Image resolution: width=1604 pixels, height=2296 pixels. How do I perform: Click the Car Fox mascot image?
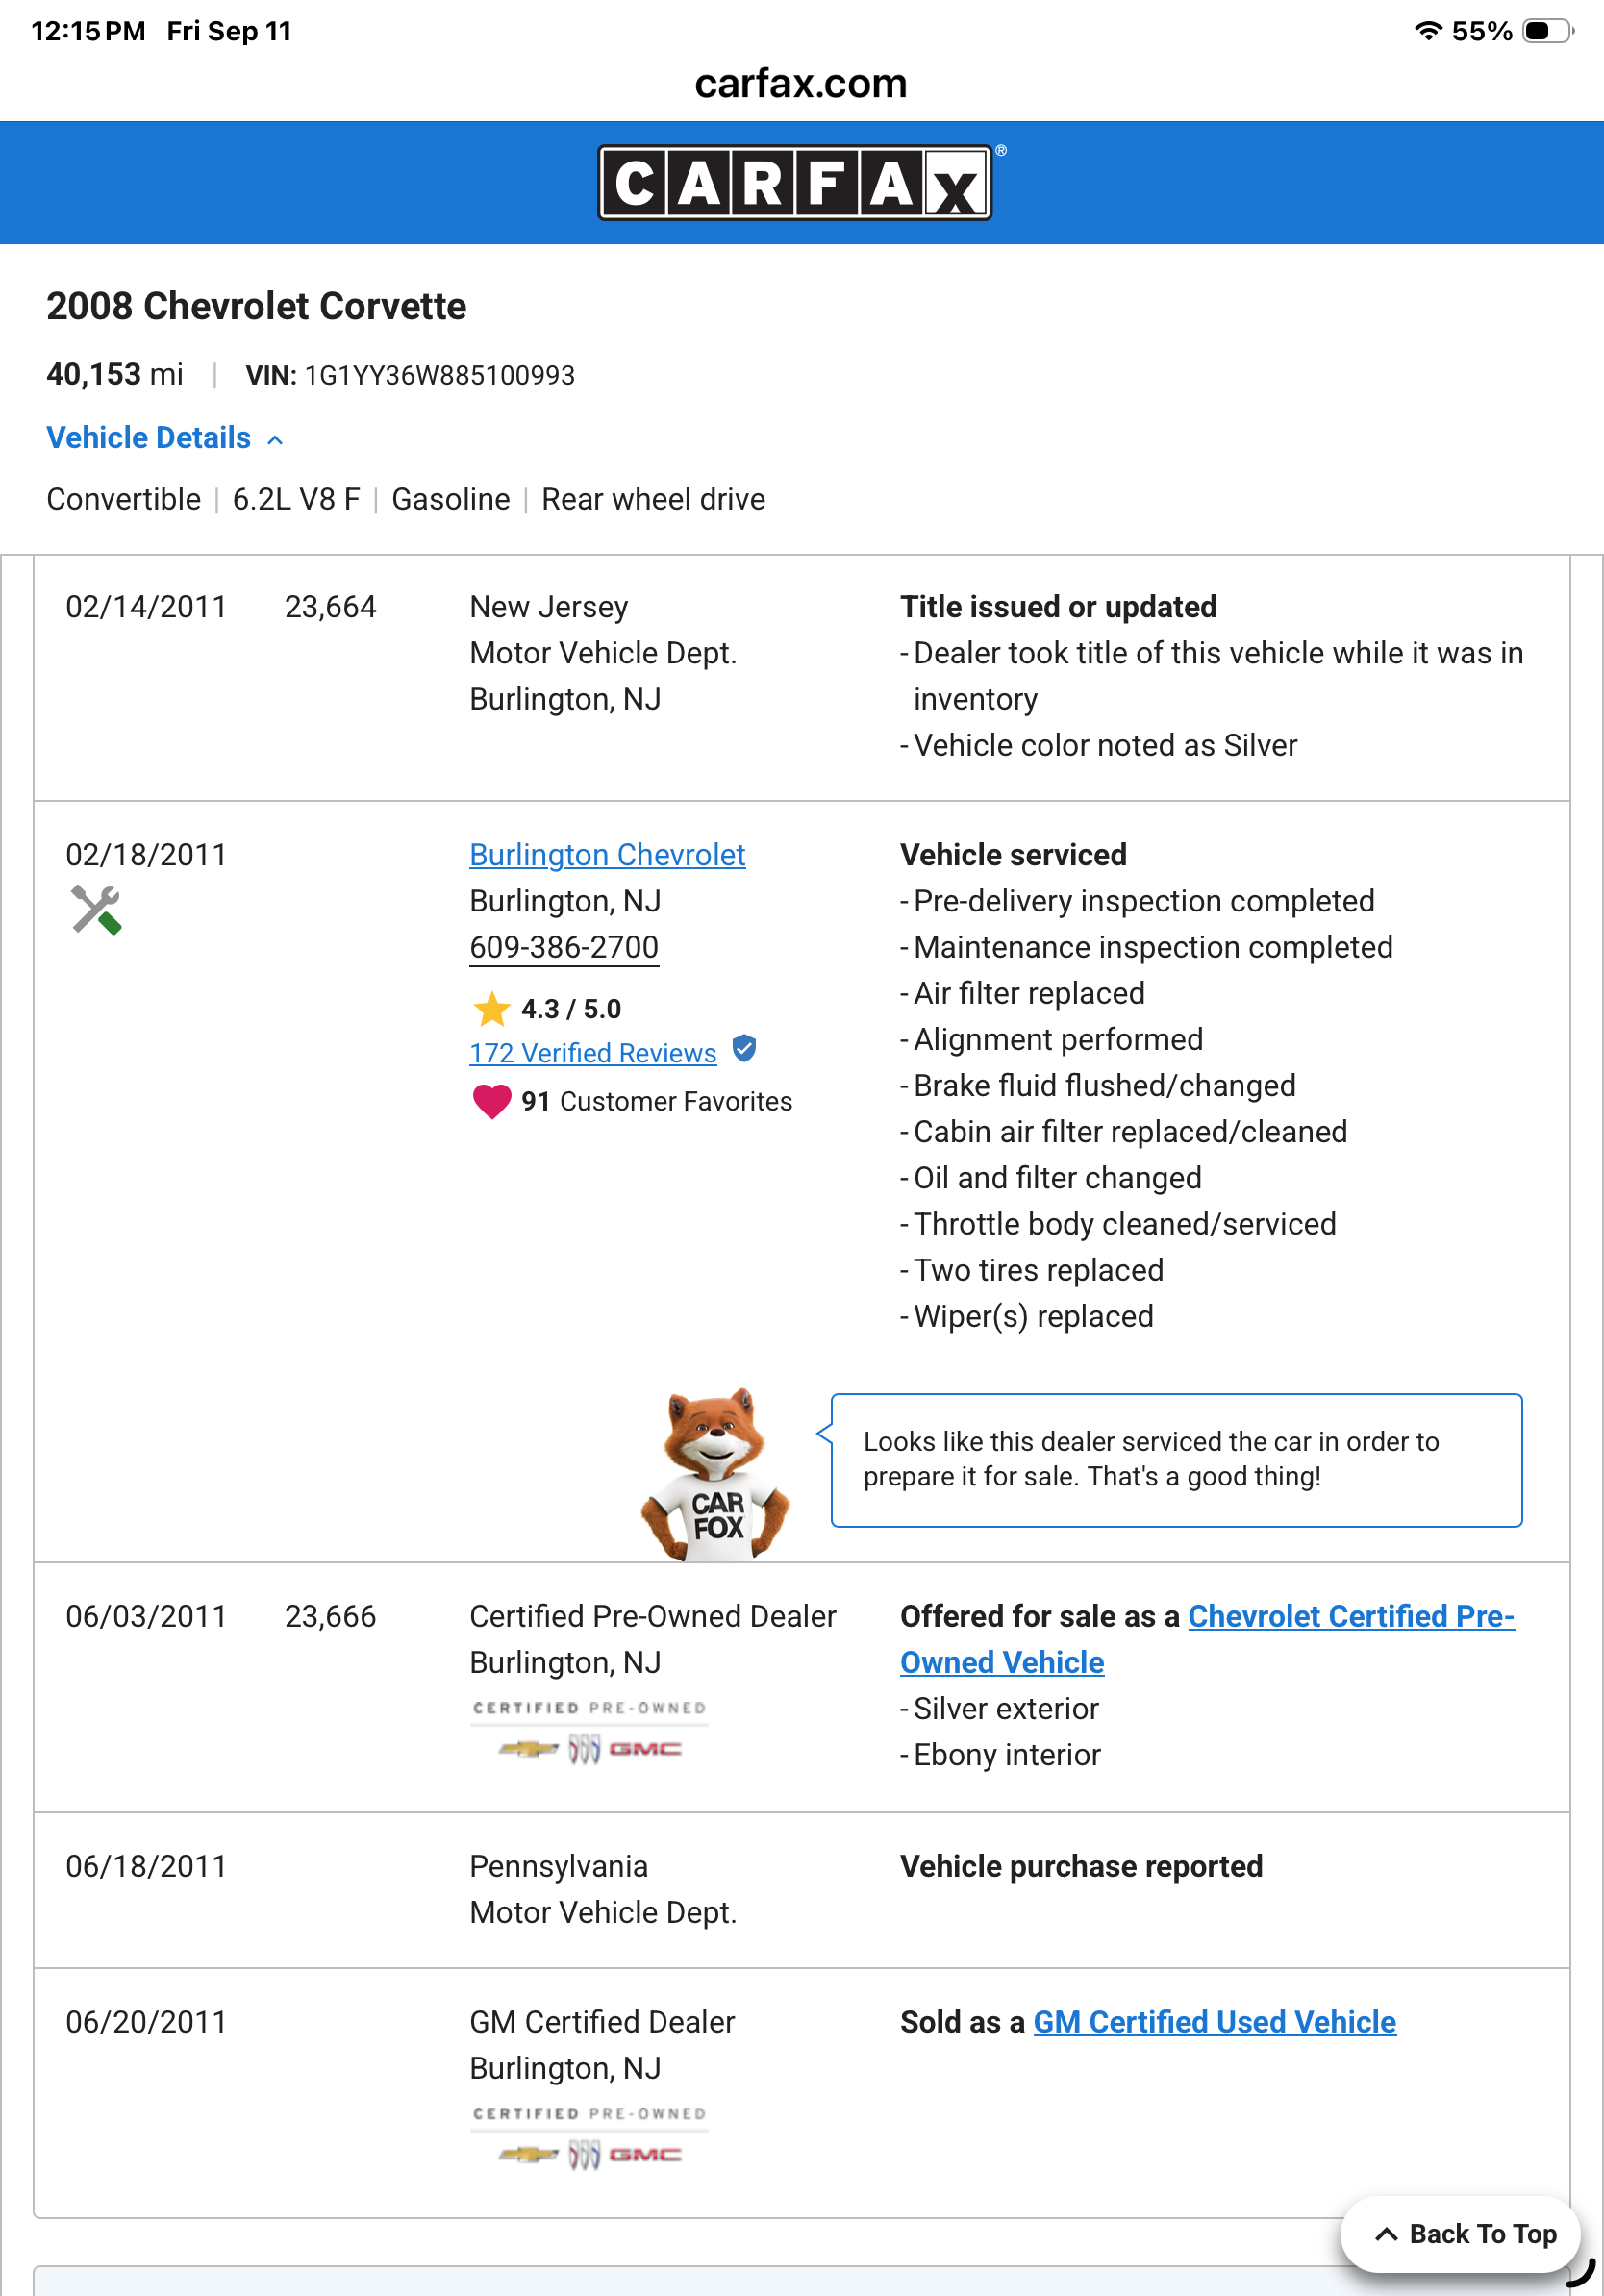(x=715, y=1474)
